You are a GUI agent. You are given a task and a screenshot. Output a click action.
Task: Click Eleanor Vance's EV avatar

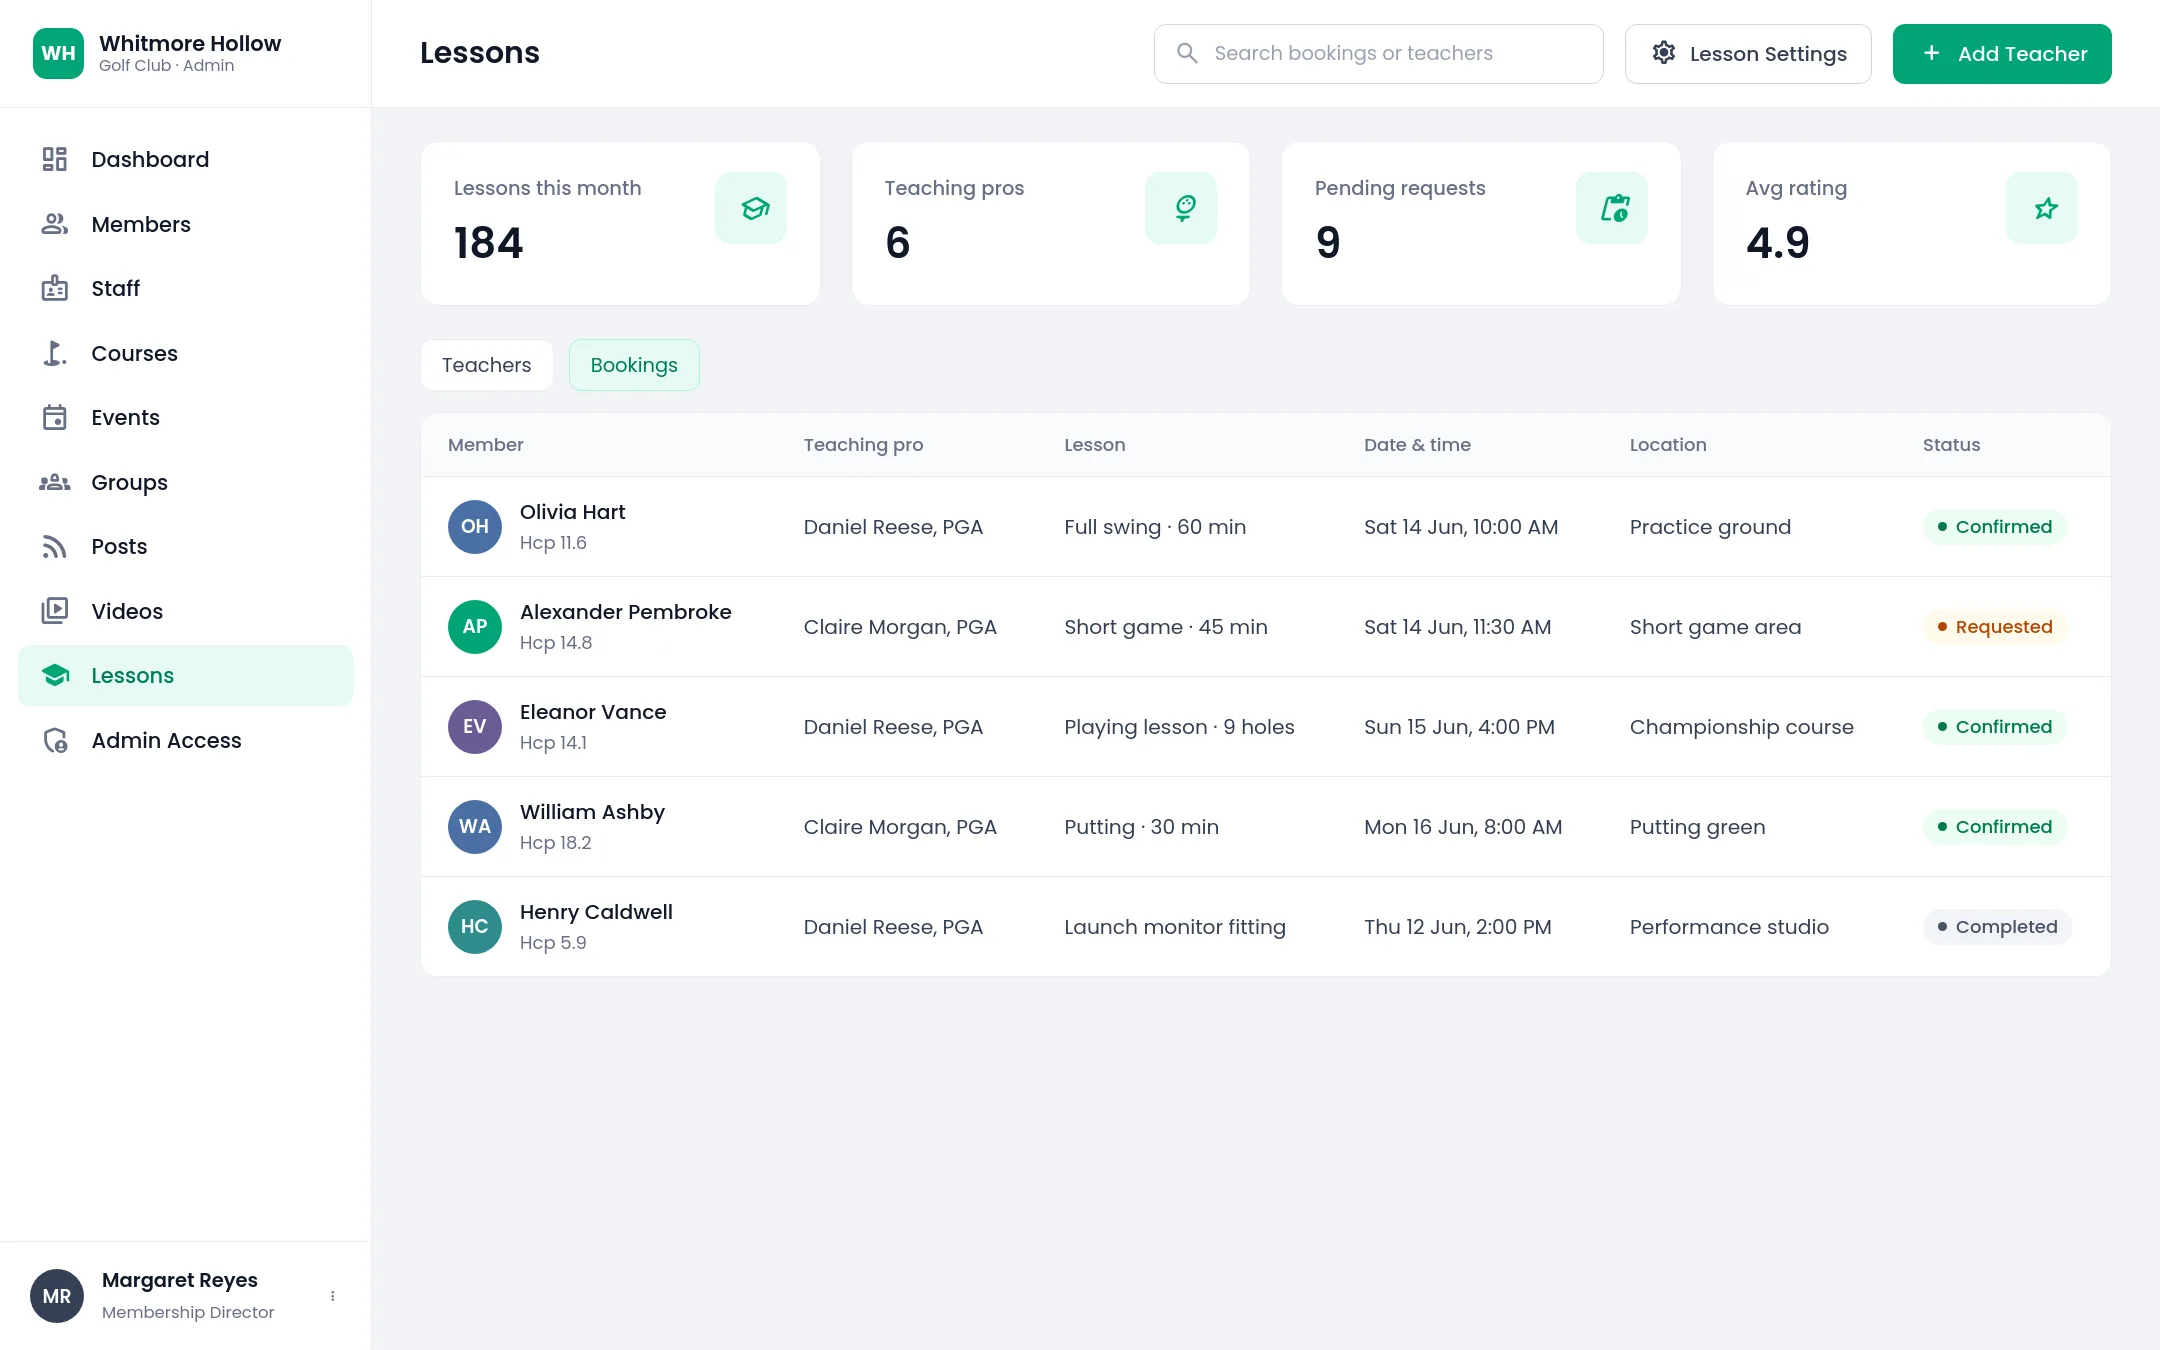pos(475,727)
